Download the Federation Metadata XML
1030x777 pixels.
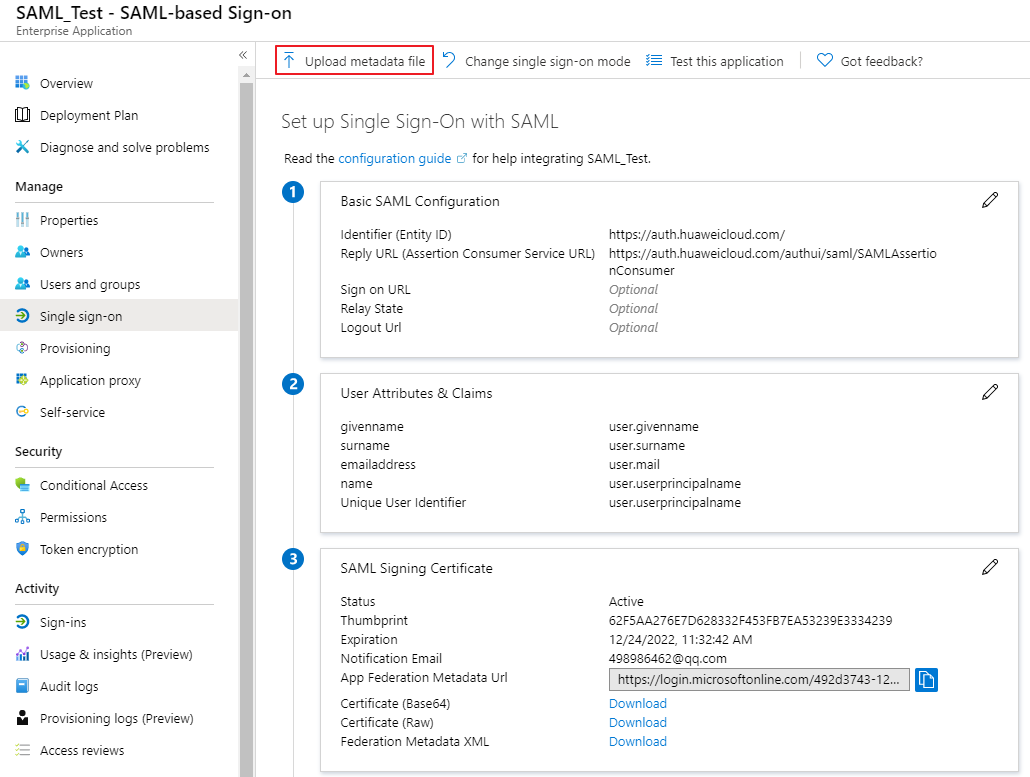(x=637, y=741)
